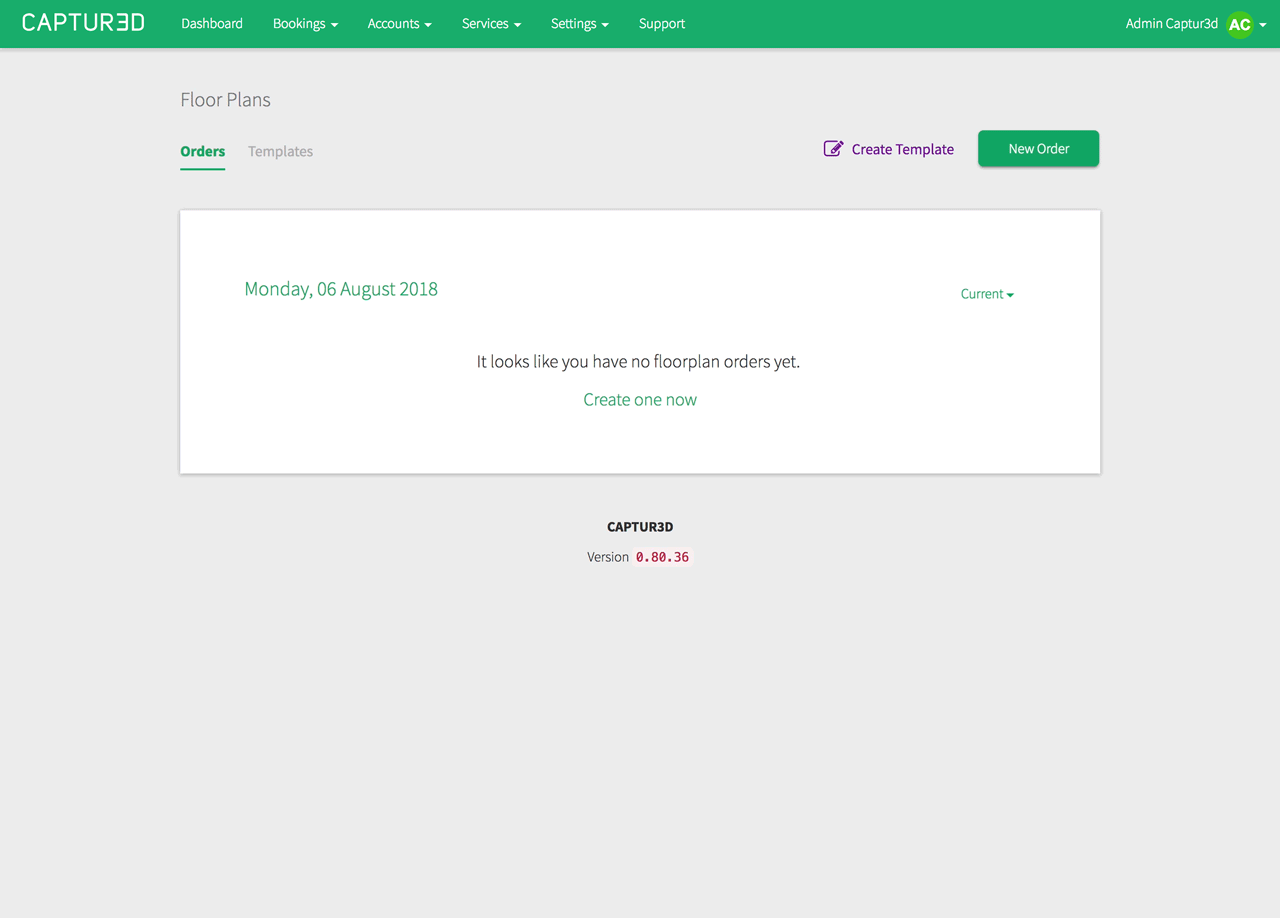Click the Monday, 06 August 2018 date
The image size is (1280, 918).
tap(341, 289)
